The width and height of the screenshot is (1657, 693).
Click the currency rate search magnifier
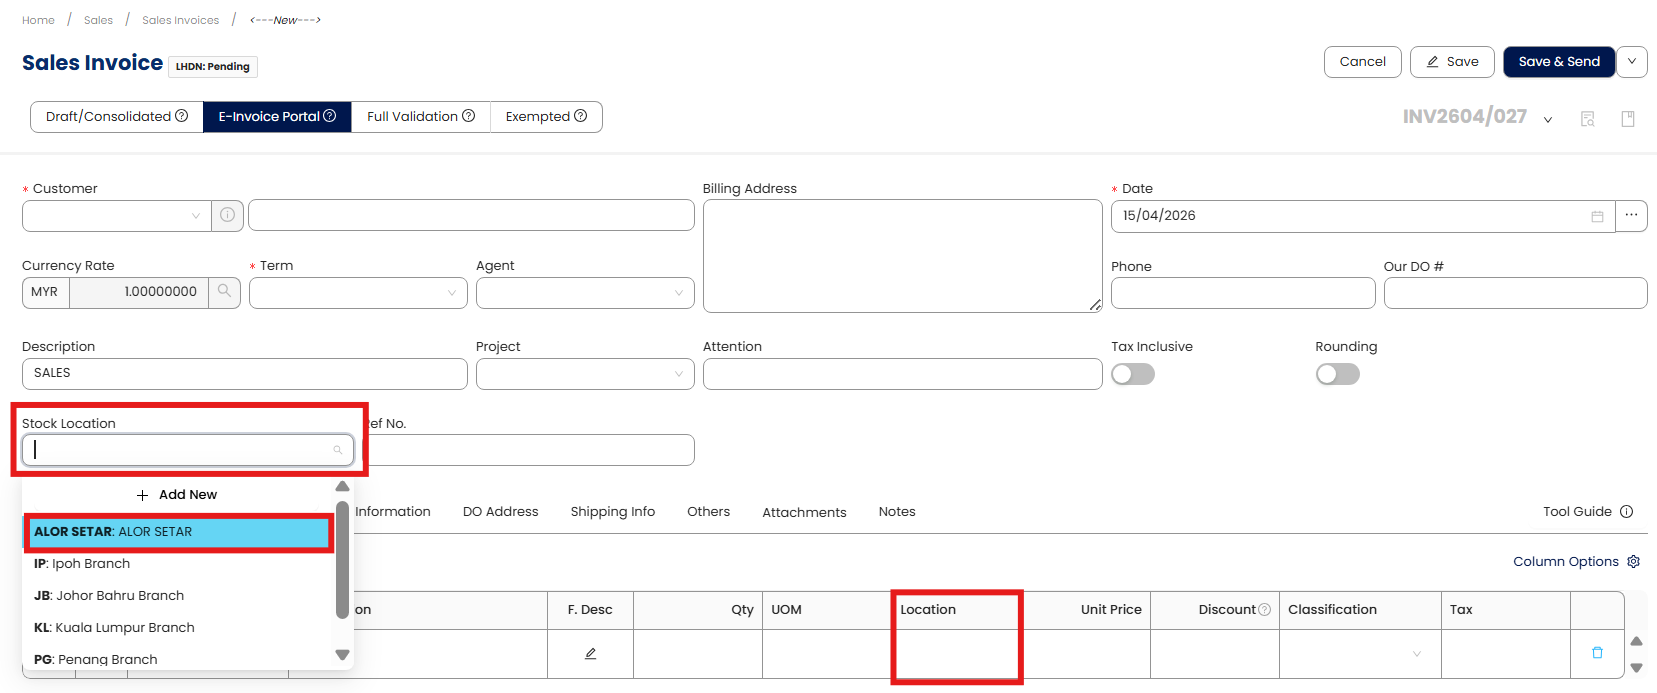[x=224, y=292]
